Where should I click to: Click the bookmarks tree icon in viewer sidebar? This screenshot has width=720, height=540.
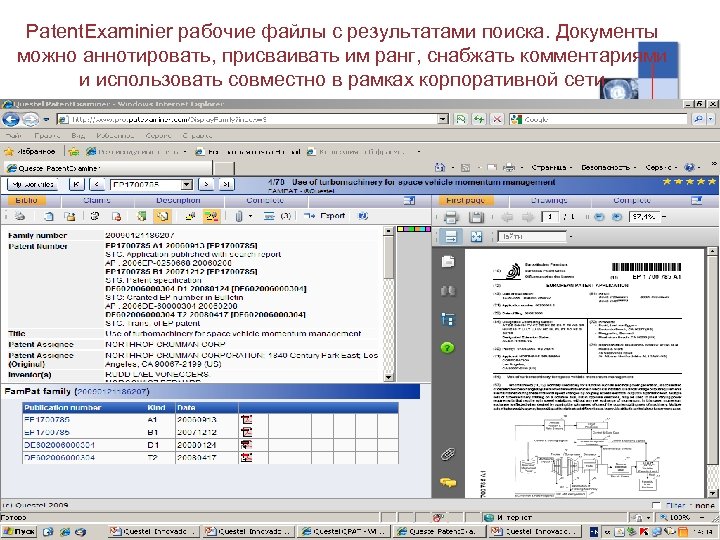(x=448, y=319)
